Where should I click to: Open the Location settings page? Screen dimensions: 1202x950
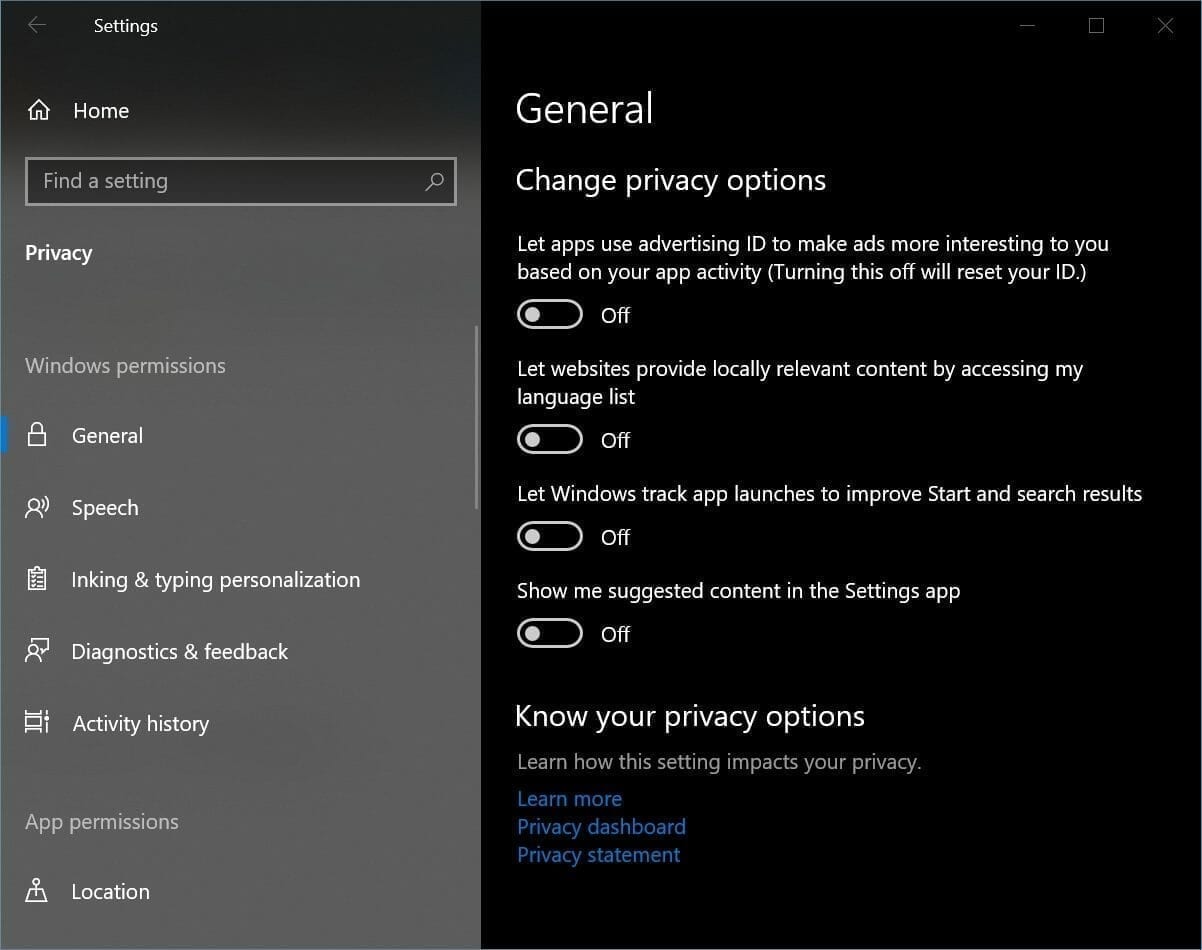110,891
